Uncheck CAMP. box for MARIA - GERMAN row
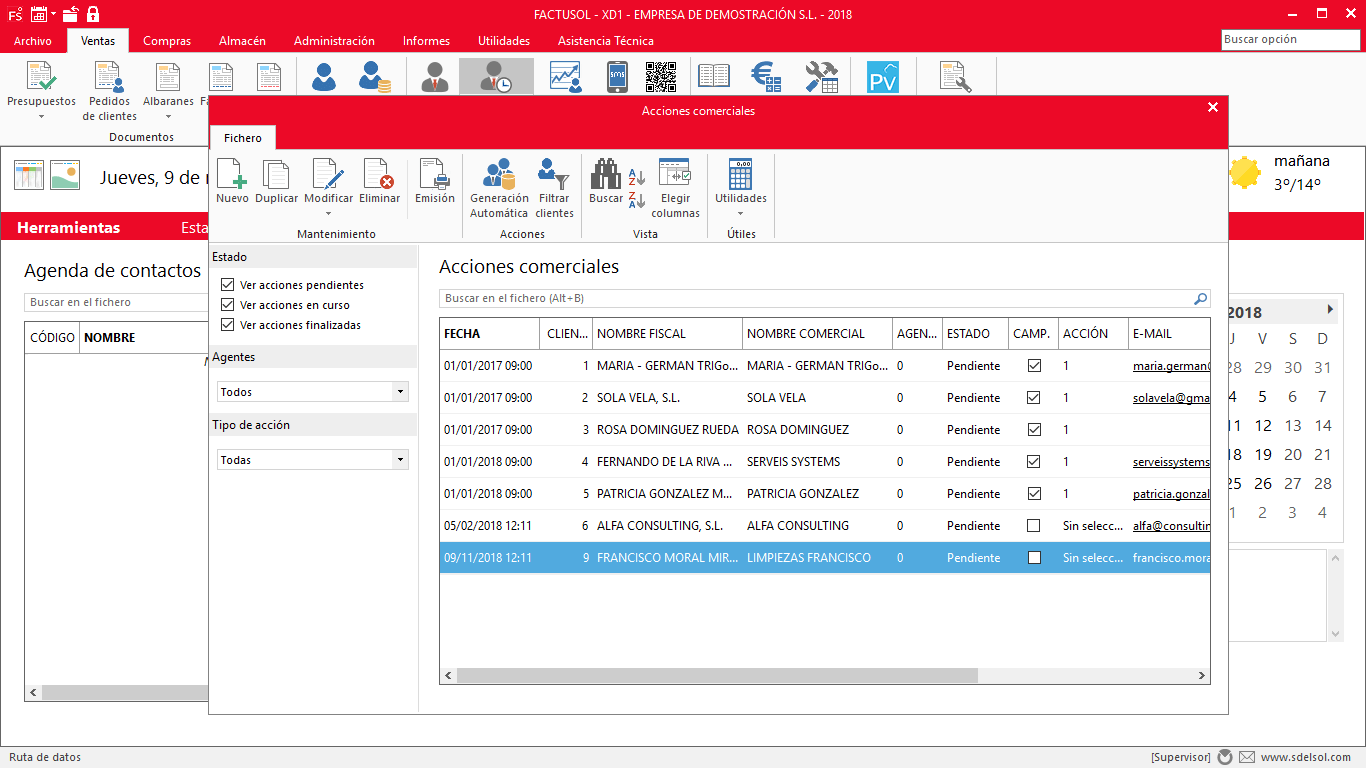1366x768 pixels. 1034,366
